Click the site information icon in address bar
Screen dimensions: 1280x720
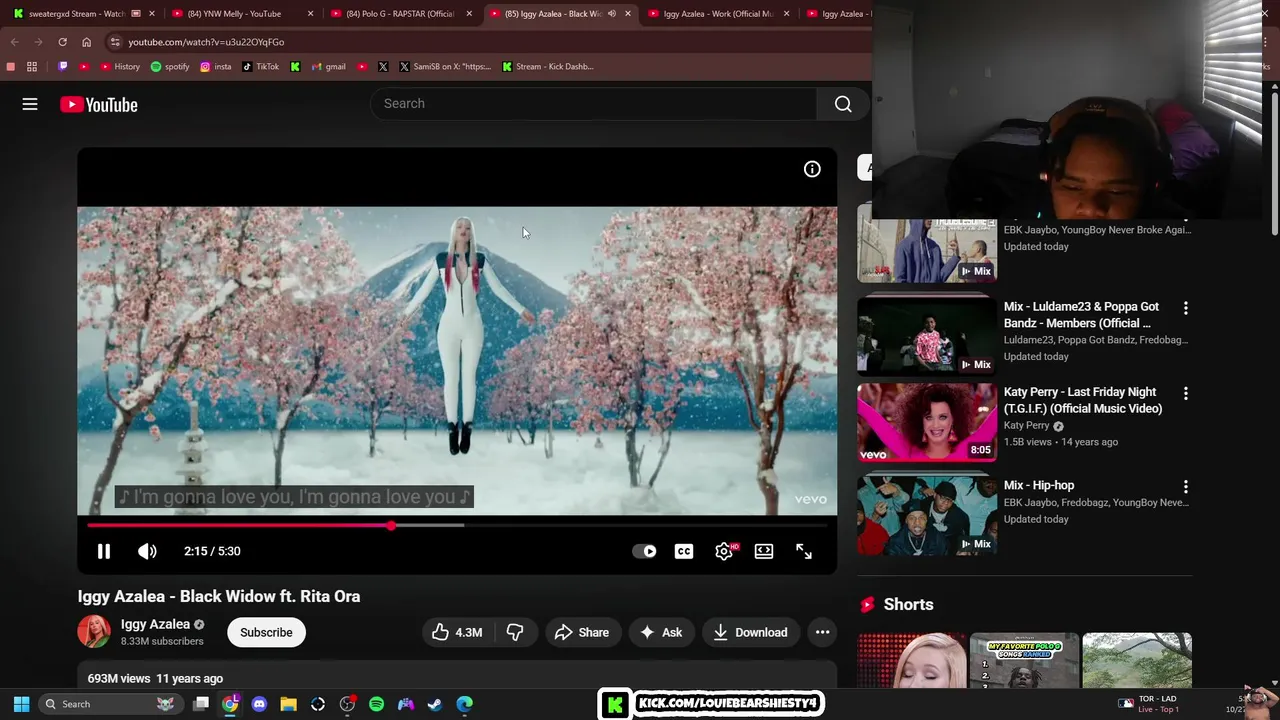pos(115,42)
